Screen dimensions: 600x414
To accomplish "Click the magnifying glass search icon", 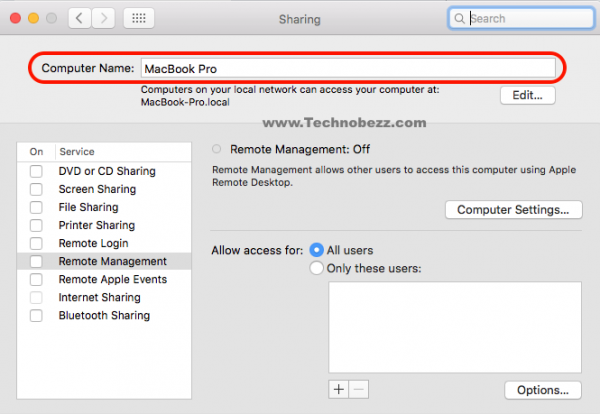I will coord(459,18).
